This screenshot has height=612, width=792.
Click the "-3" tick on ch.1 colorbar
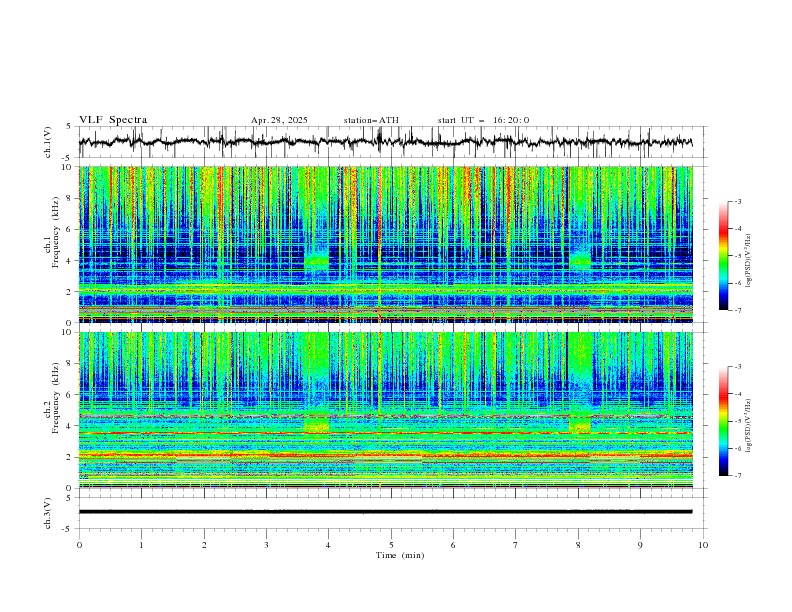[x=738, y=201]
